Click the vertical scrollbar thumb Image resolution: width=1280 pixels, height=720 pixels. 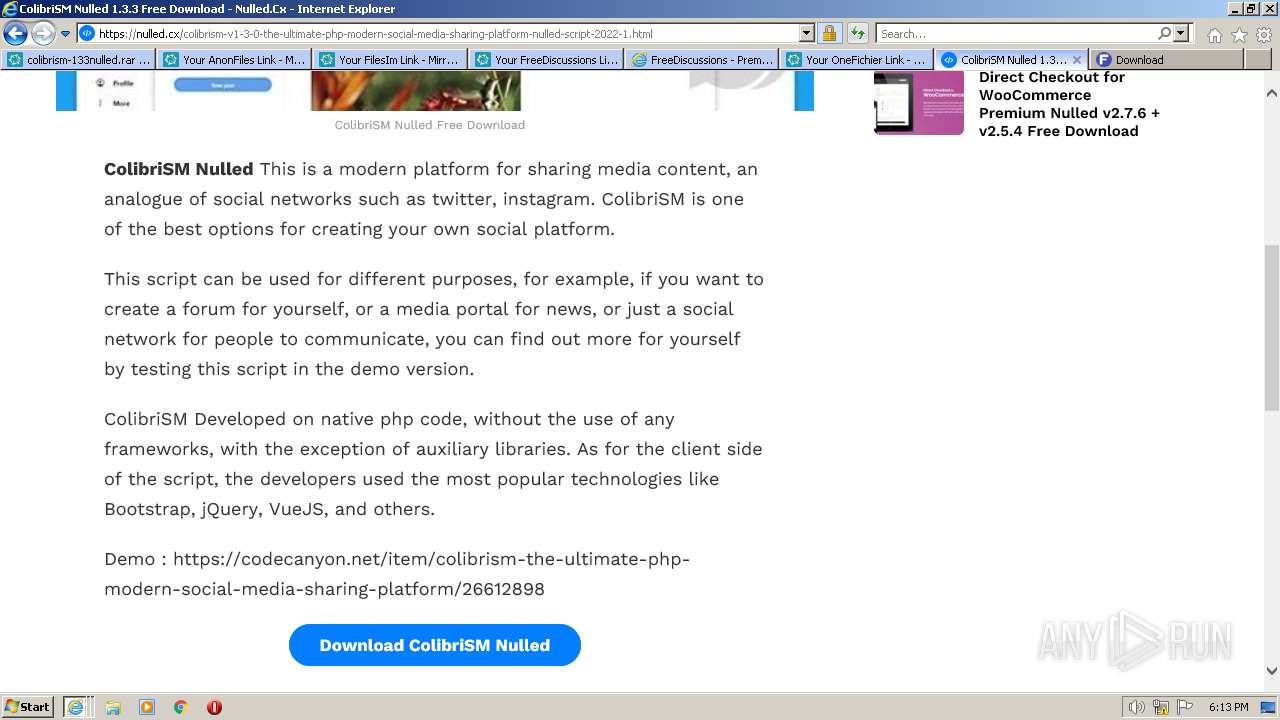point(1272,327)
